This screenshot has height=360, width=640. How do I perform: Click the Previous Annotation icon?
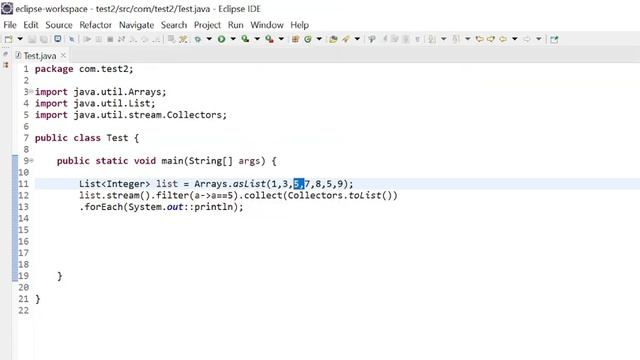[x=456, y=39]
